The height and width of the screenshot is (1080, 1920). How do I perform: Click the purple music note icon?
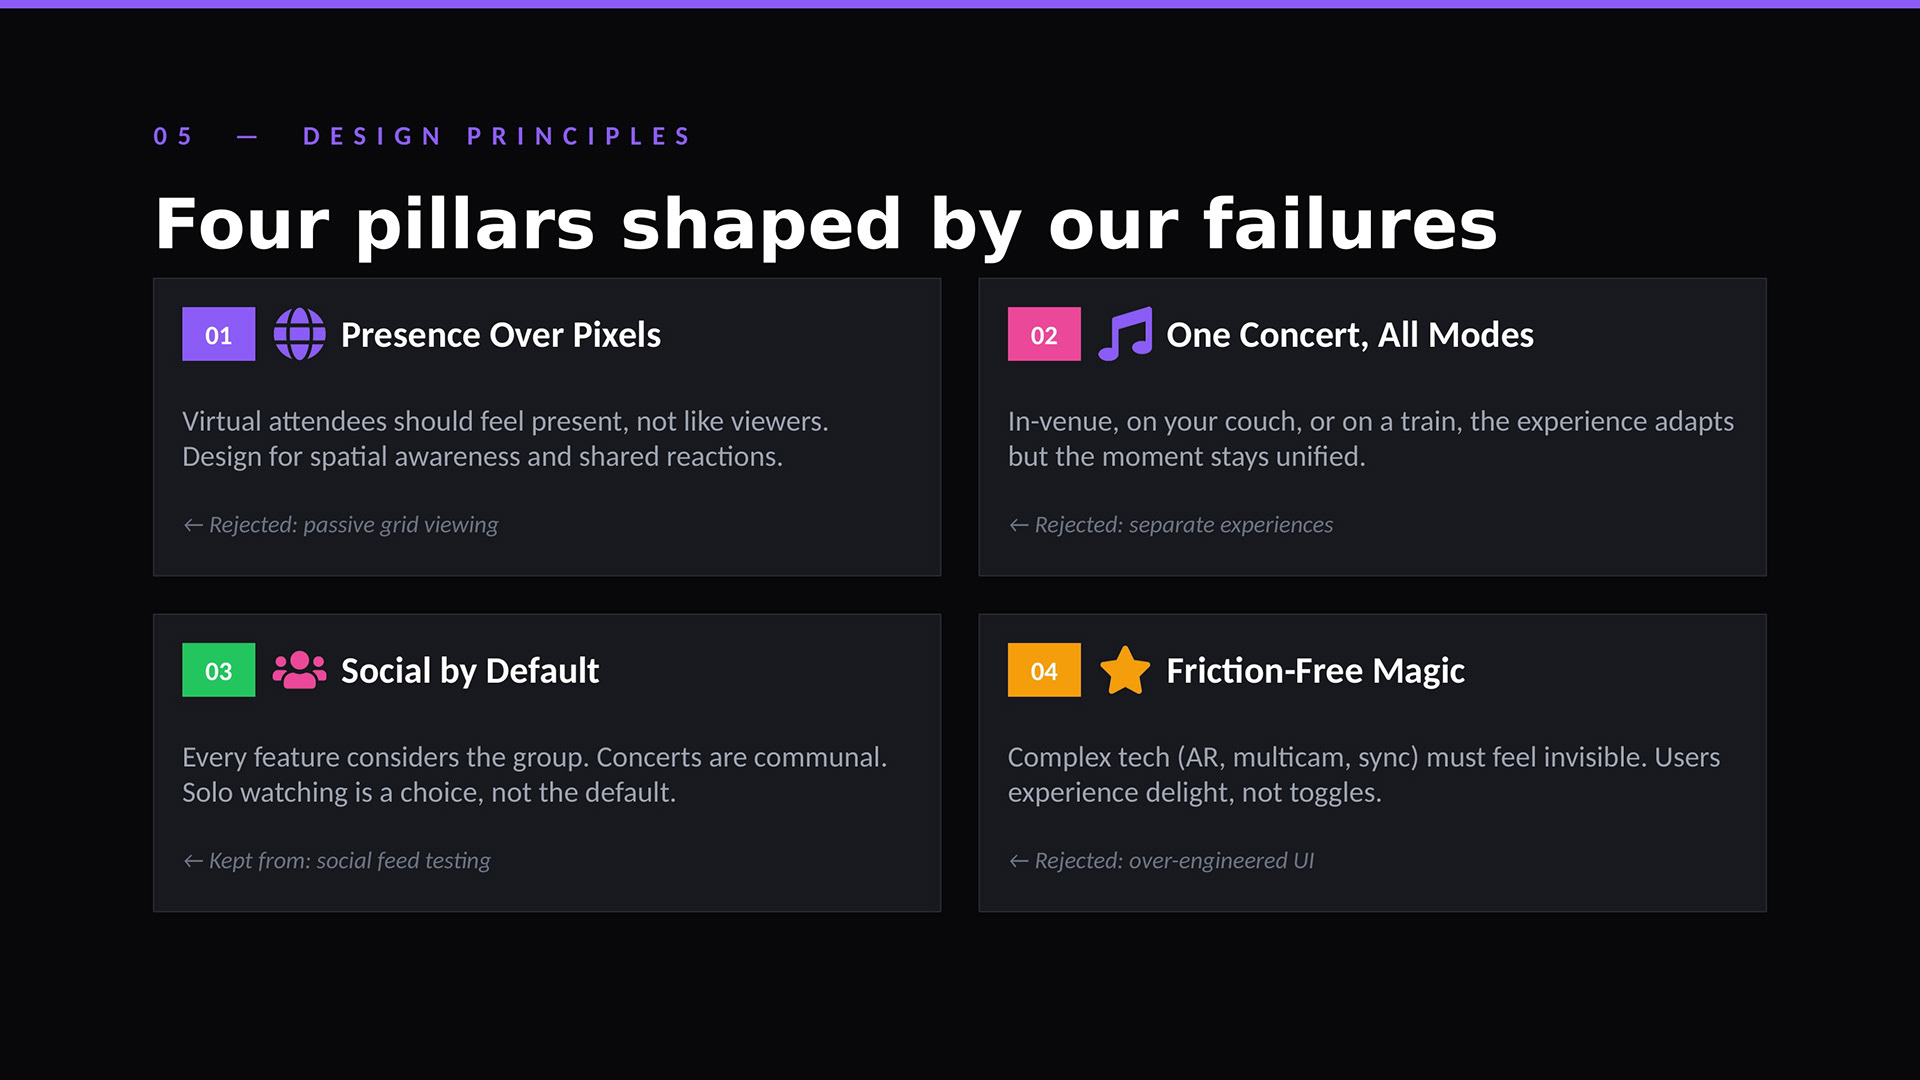pos(1125,334)
